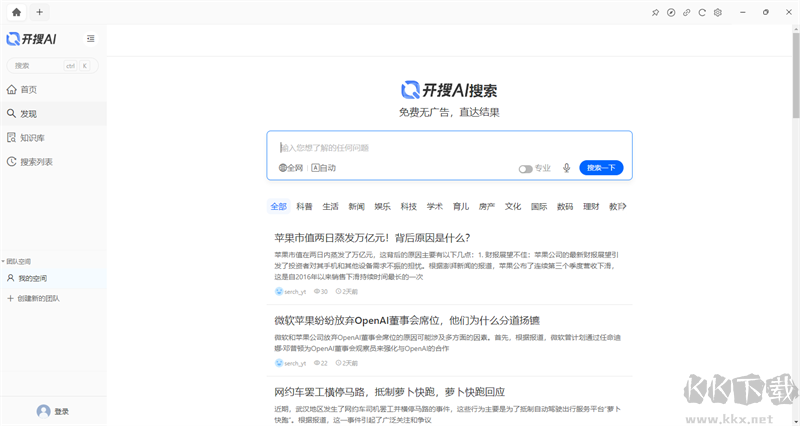Switch to the 科技 category tab
Viewport: 800px width, 426px height.
click(x=409, y=207)
